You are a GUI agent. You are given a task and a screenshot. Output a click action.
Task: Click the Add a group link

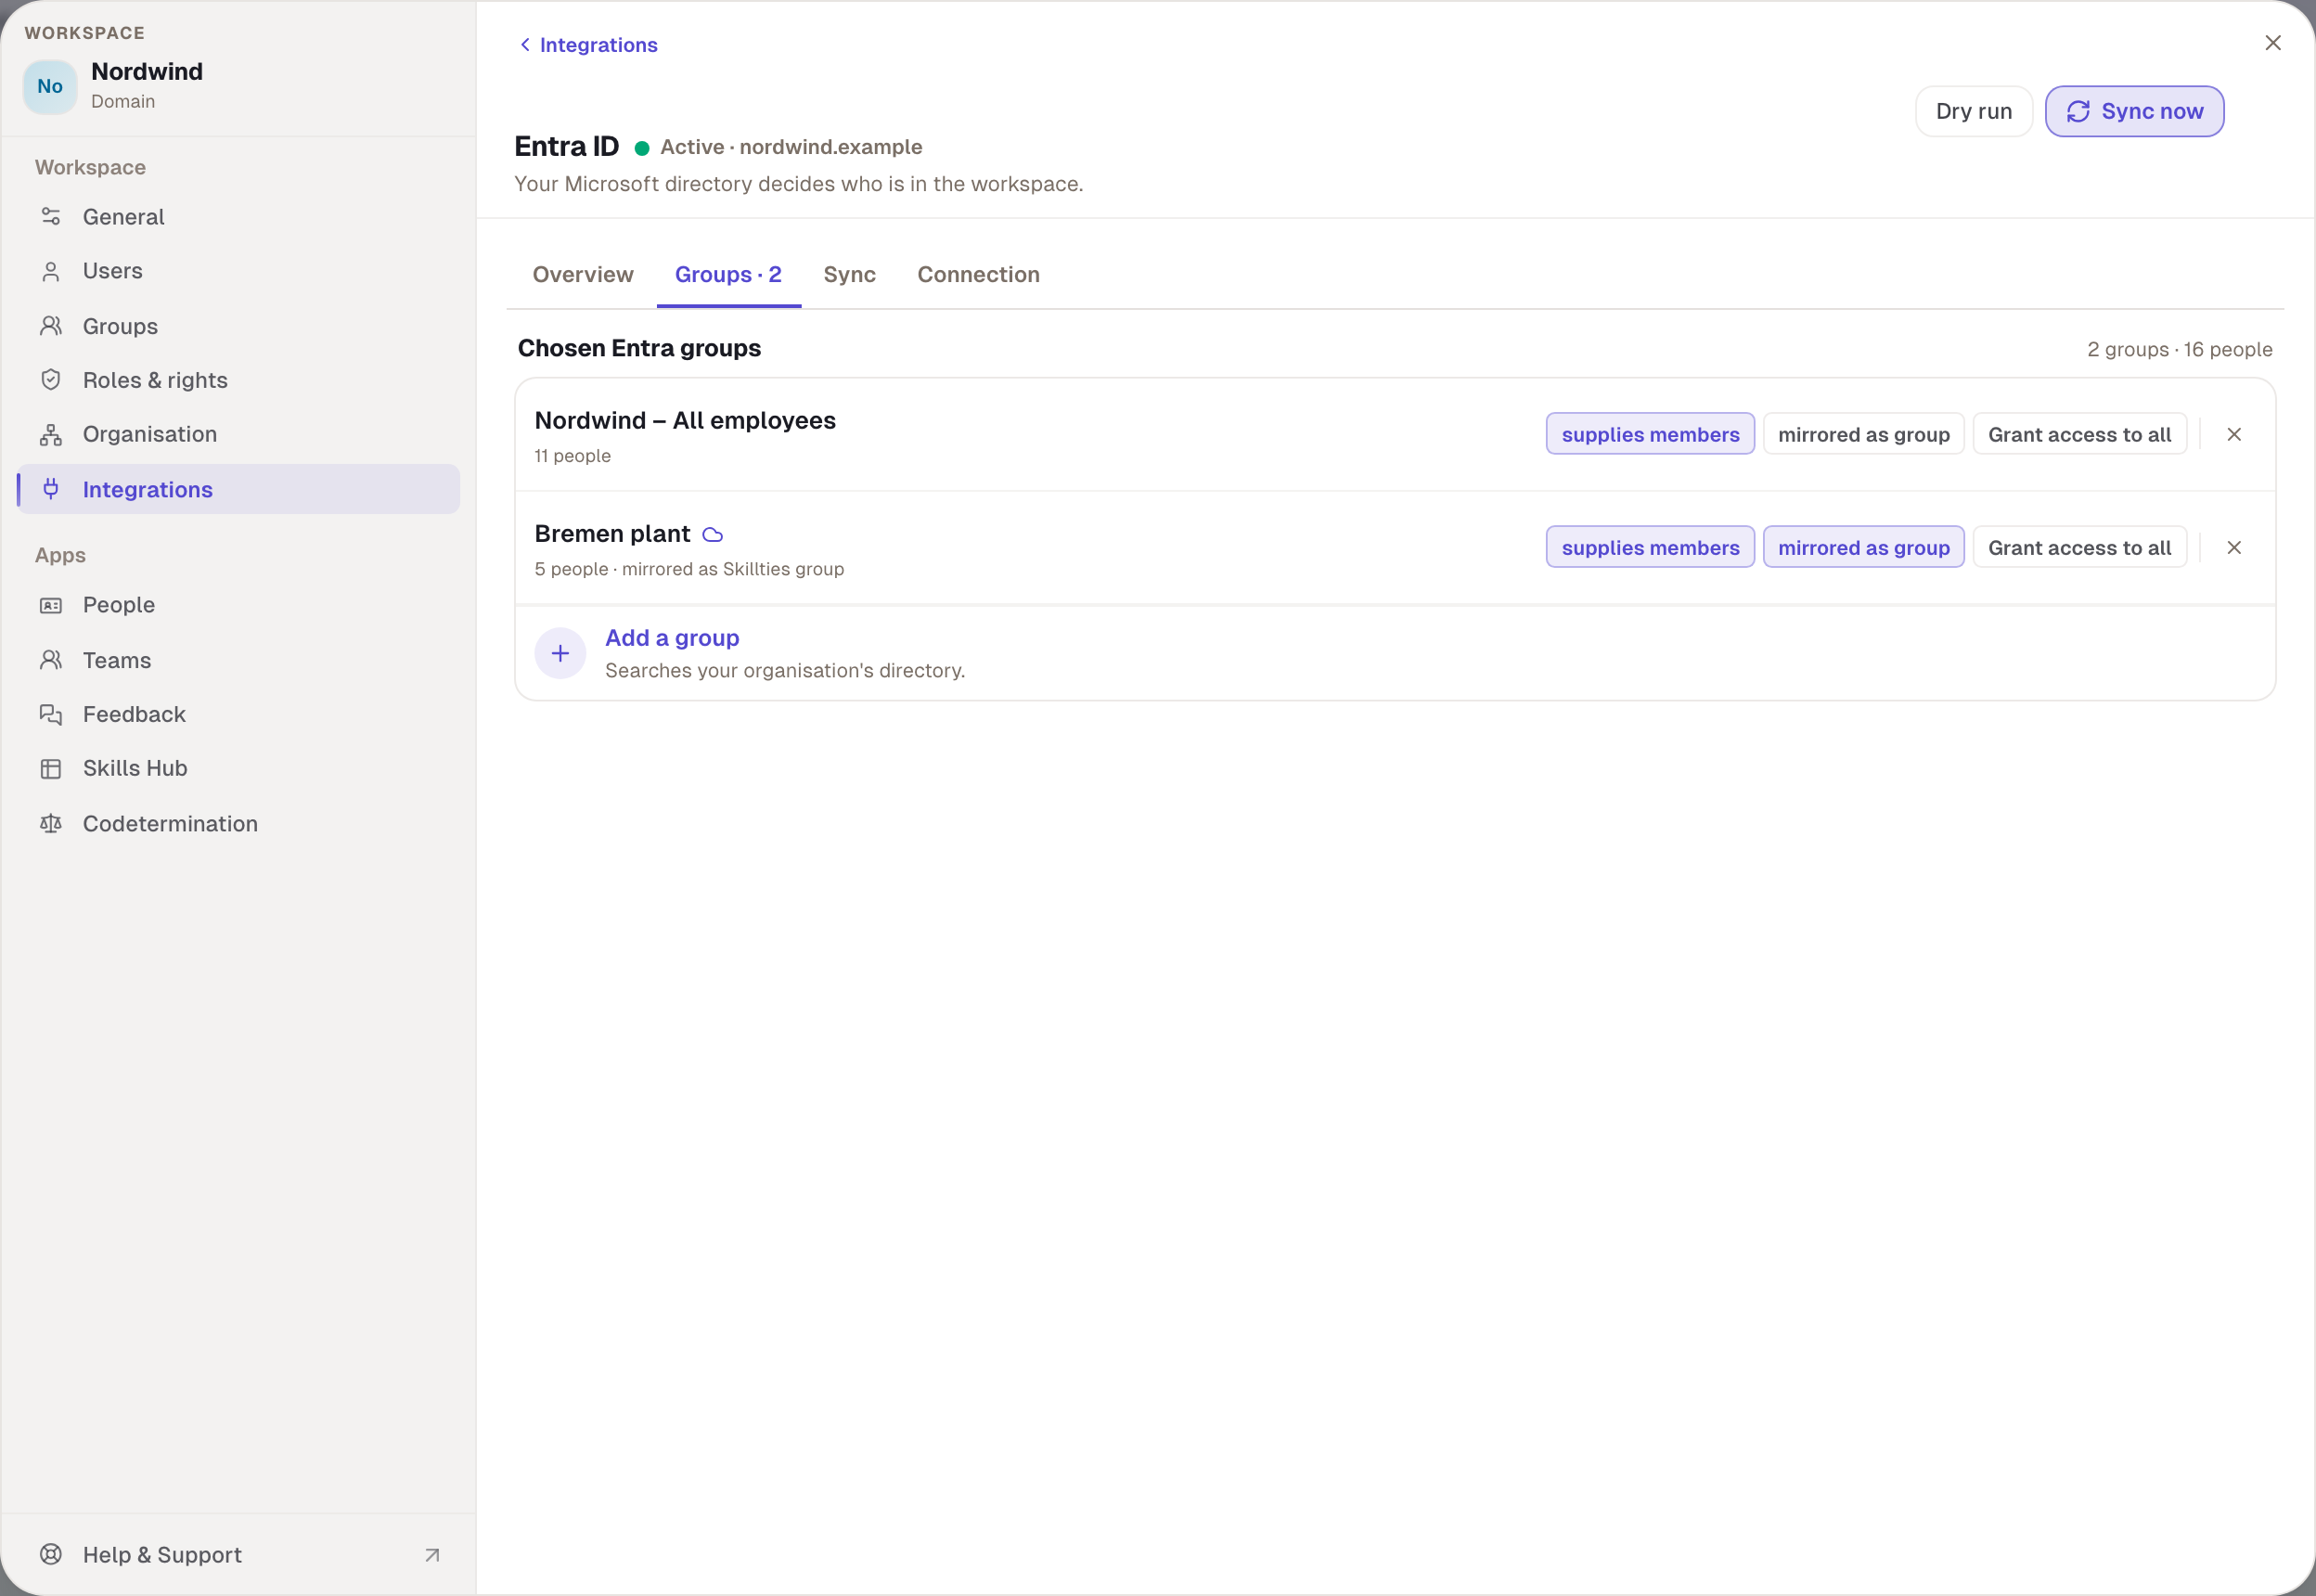tap(672, 638)
